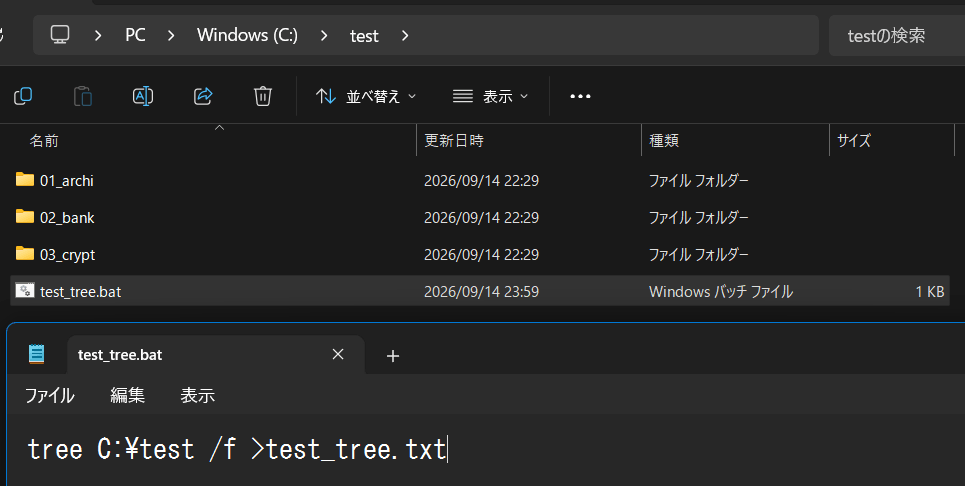Screen dimensions: 965x486
Task: Select the test_tree.bat file row
Action: click(480, 291)
